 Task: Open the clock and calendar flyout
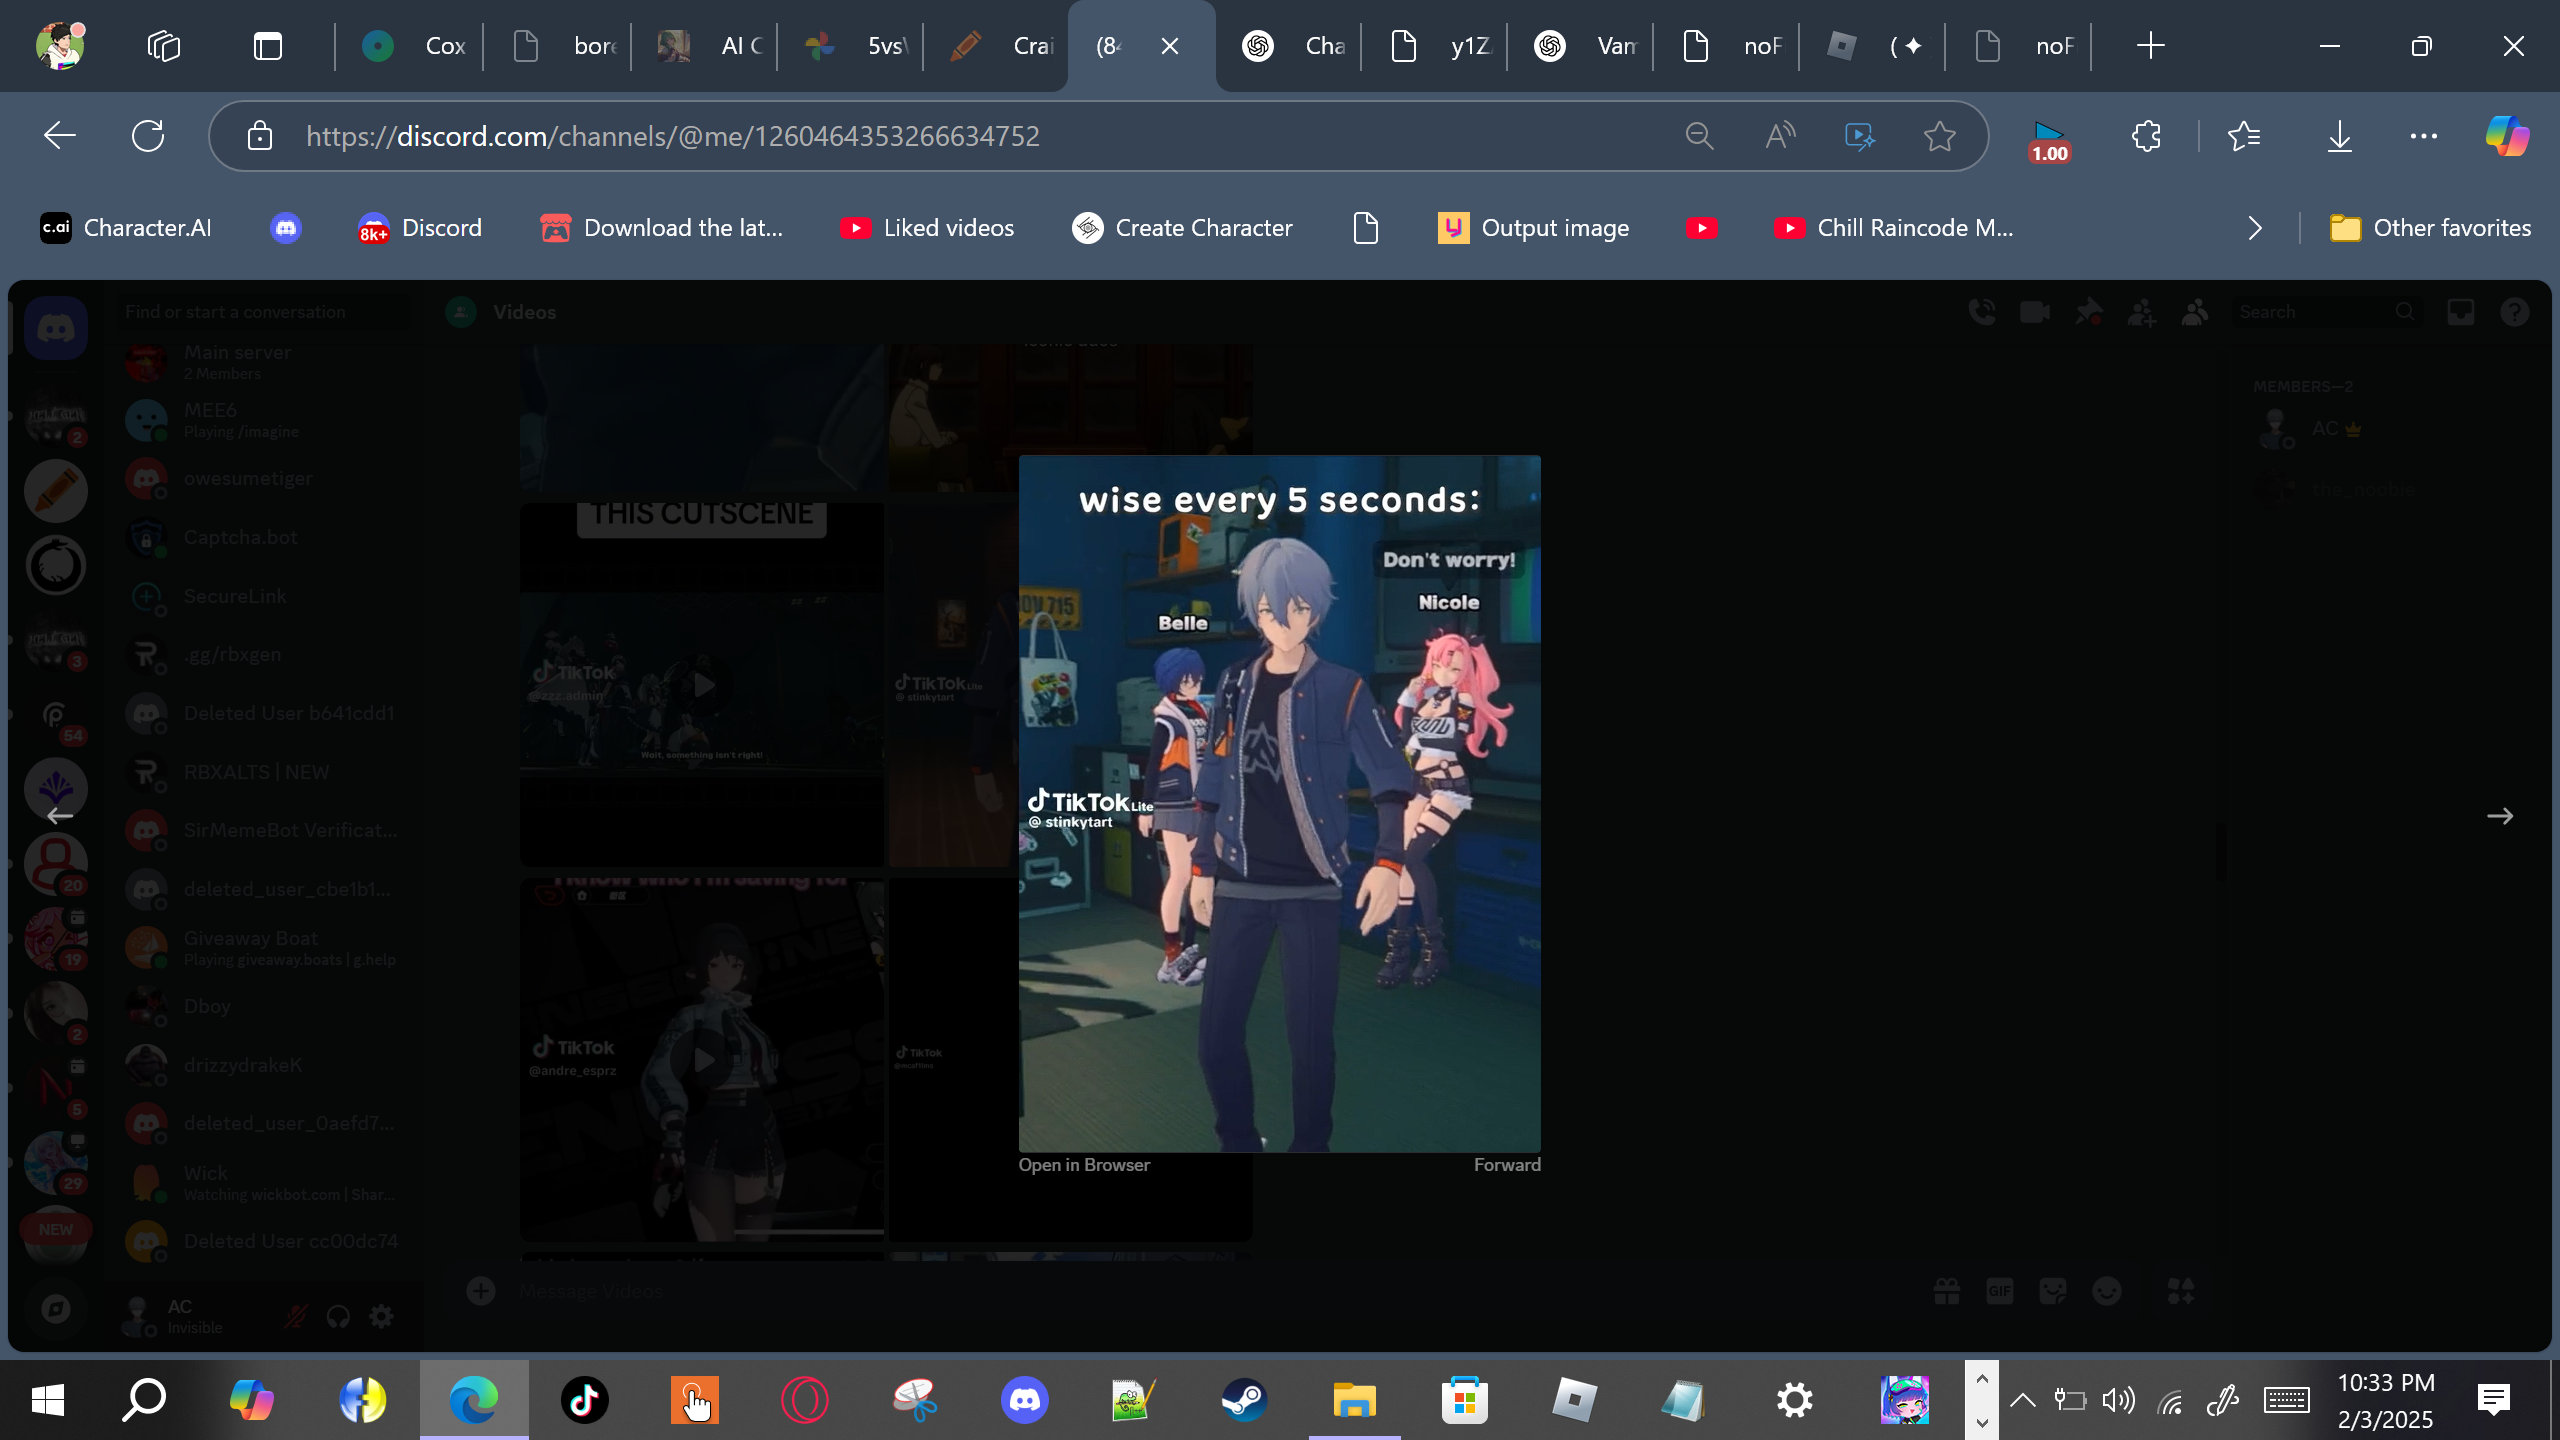[2386, 1400]
